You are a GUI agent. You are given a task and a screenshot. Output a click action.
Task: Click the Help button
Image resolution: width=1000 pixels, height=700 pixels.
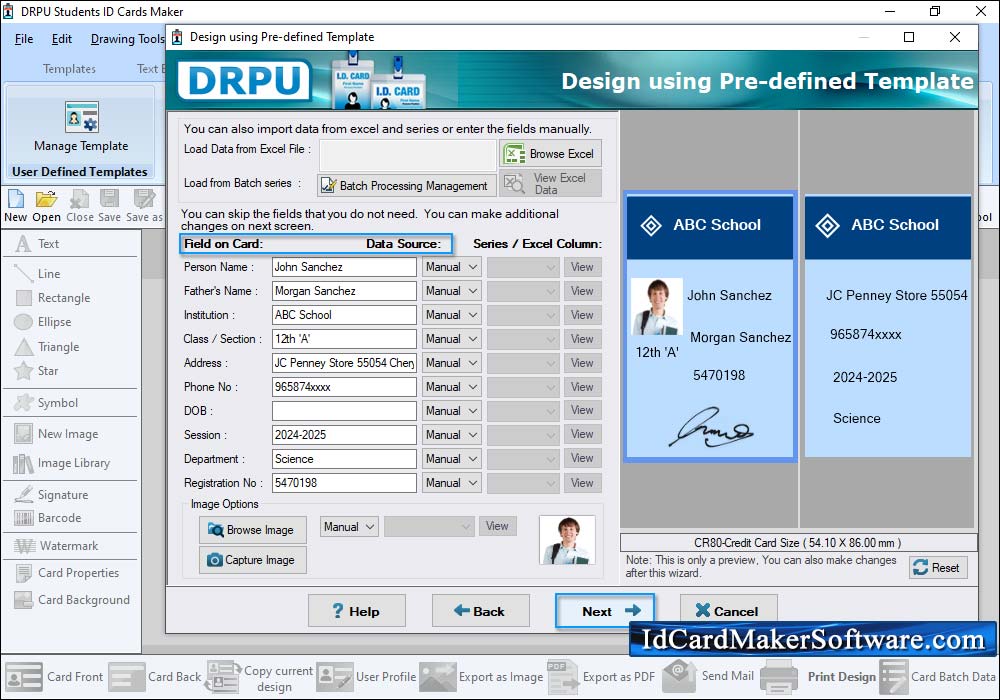point(357,611)
